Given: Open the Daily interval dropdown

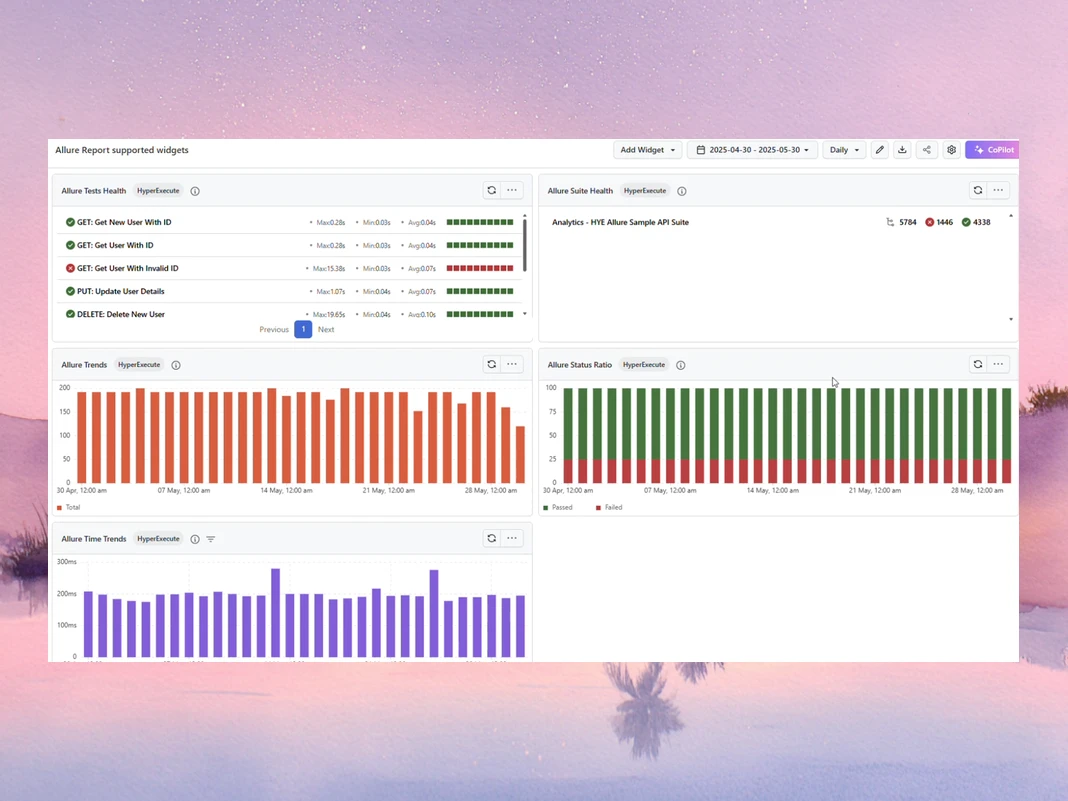Looking at the screenshot, I should coord(844,150).
